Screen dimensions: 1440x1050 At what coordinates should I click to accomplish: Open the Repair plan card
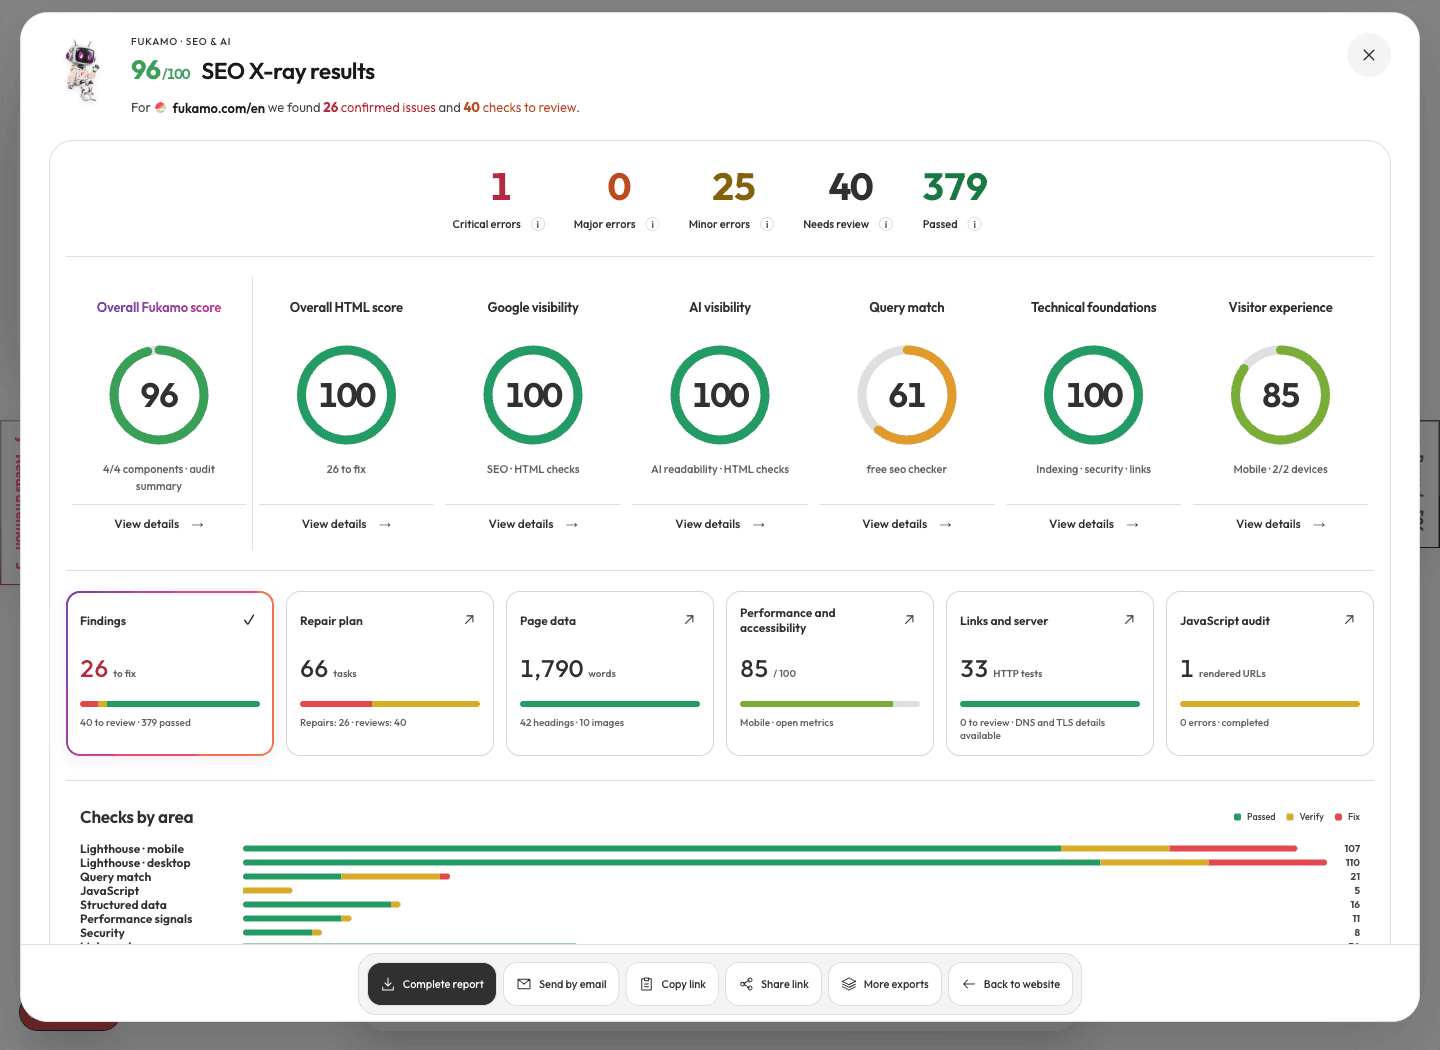pos(390,673)
